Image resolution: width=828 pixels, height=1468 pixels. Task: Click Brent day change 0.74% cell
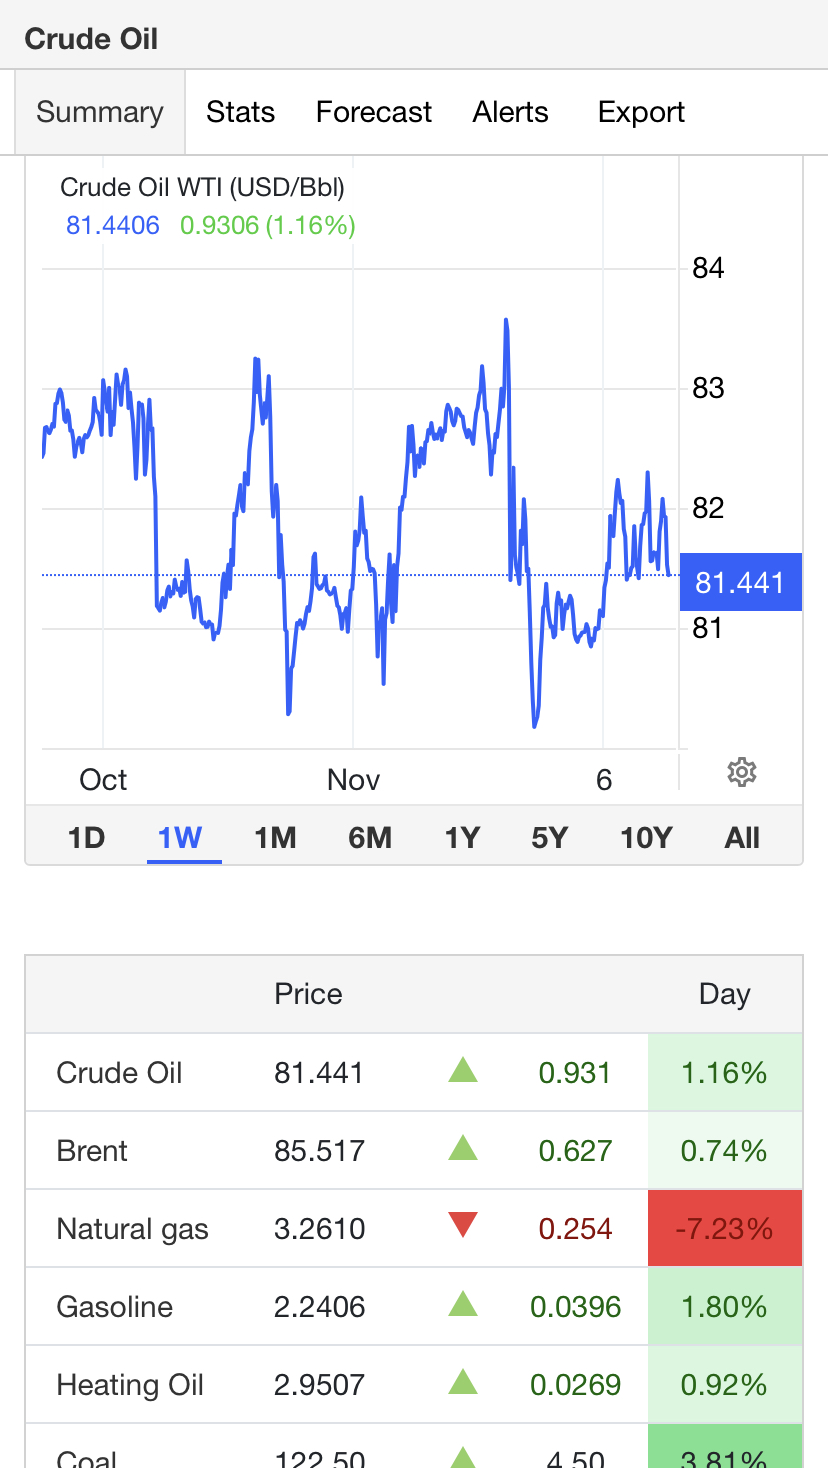725,1151
